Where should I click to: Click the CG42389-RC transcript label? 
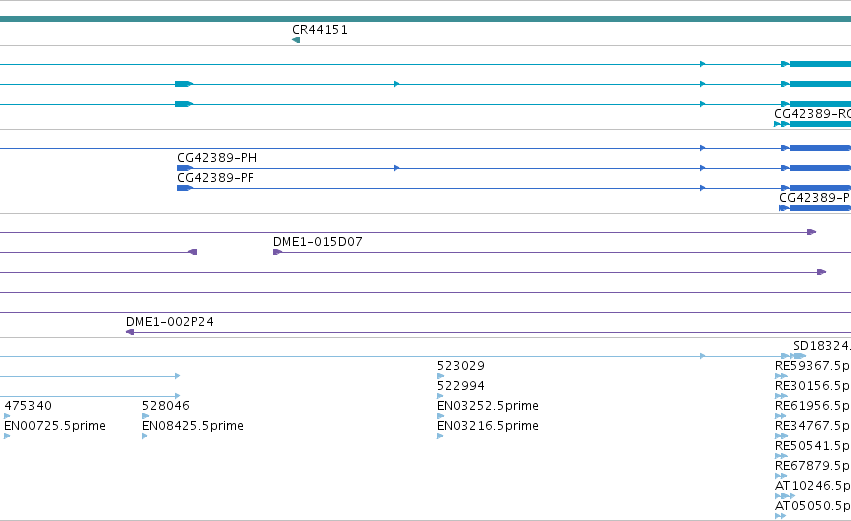click(812, 114)
